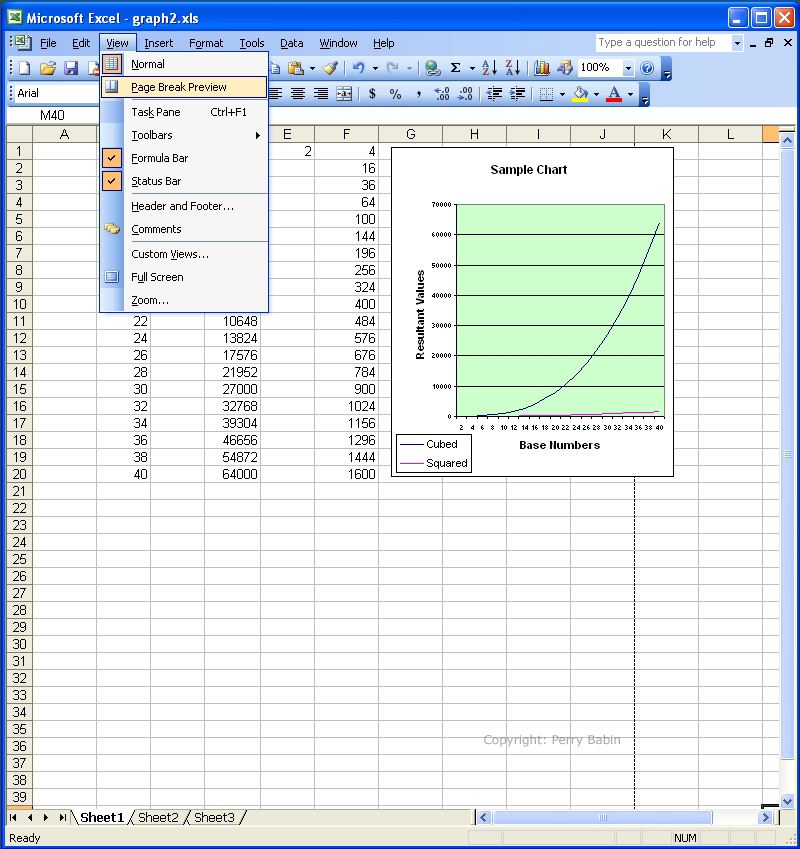800x849 pixels.
Task: Click the first sheet navigation arrow
Action: coord(14,818)
